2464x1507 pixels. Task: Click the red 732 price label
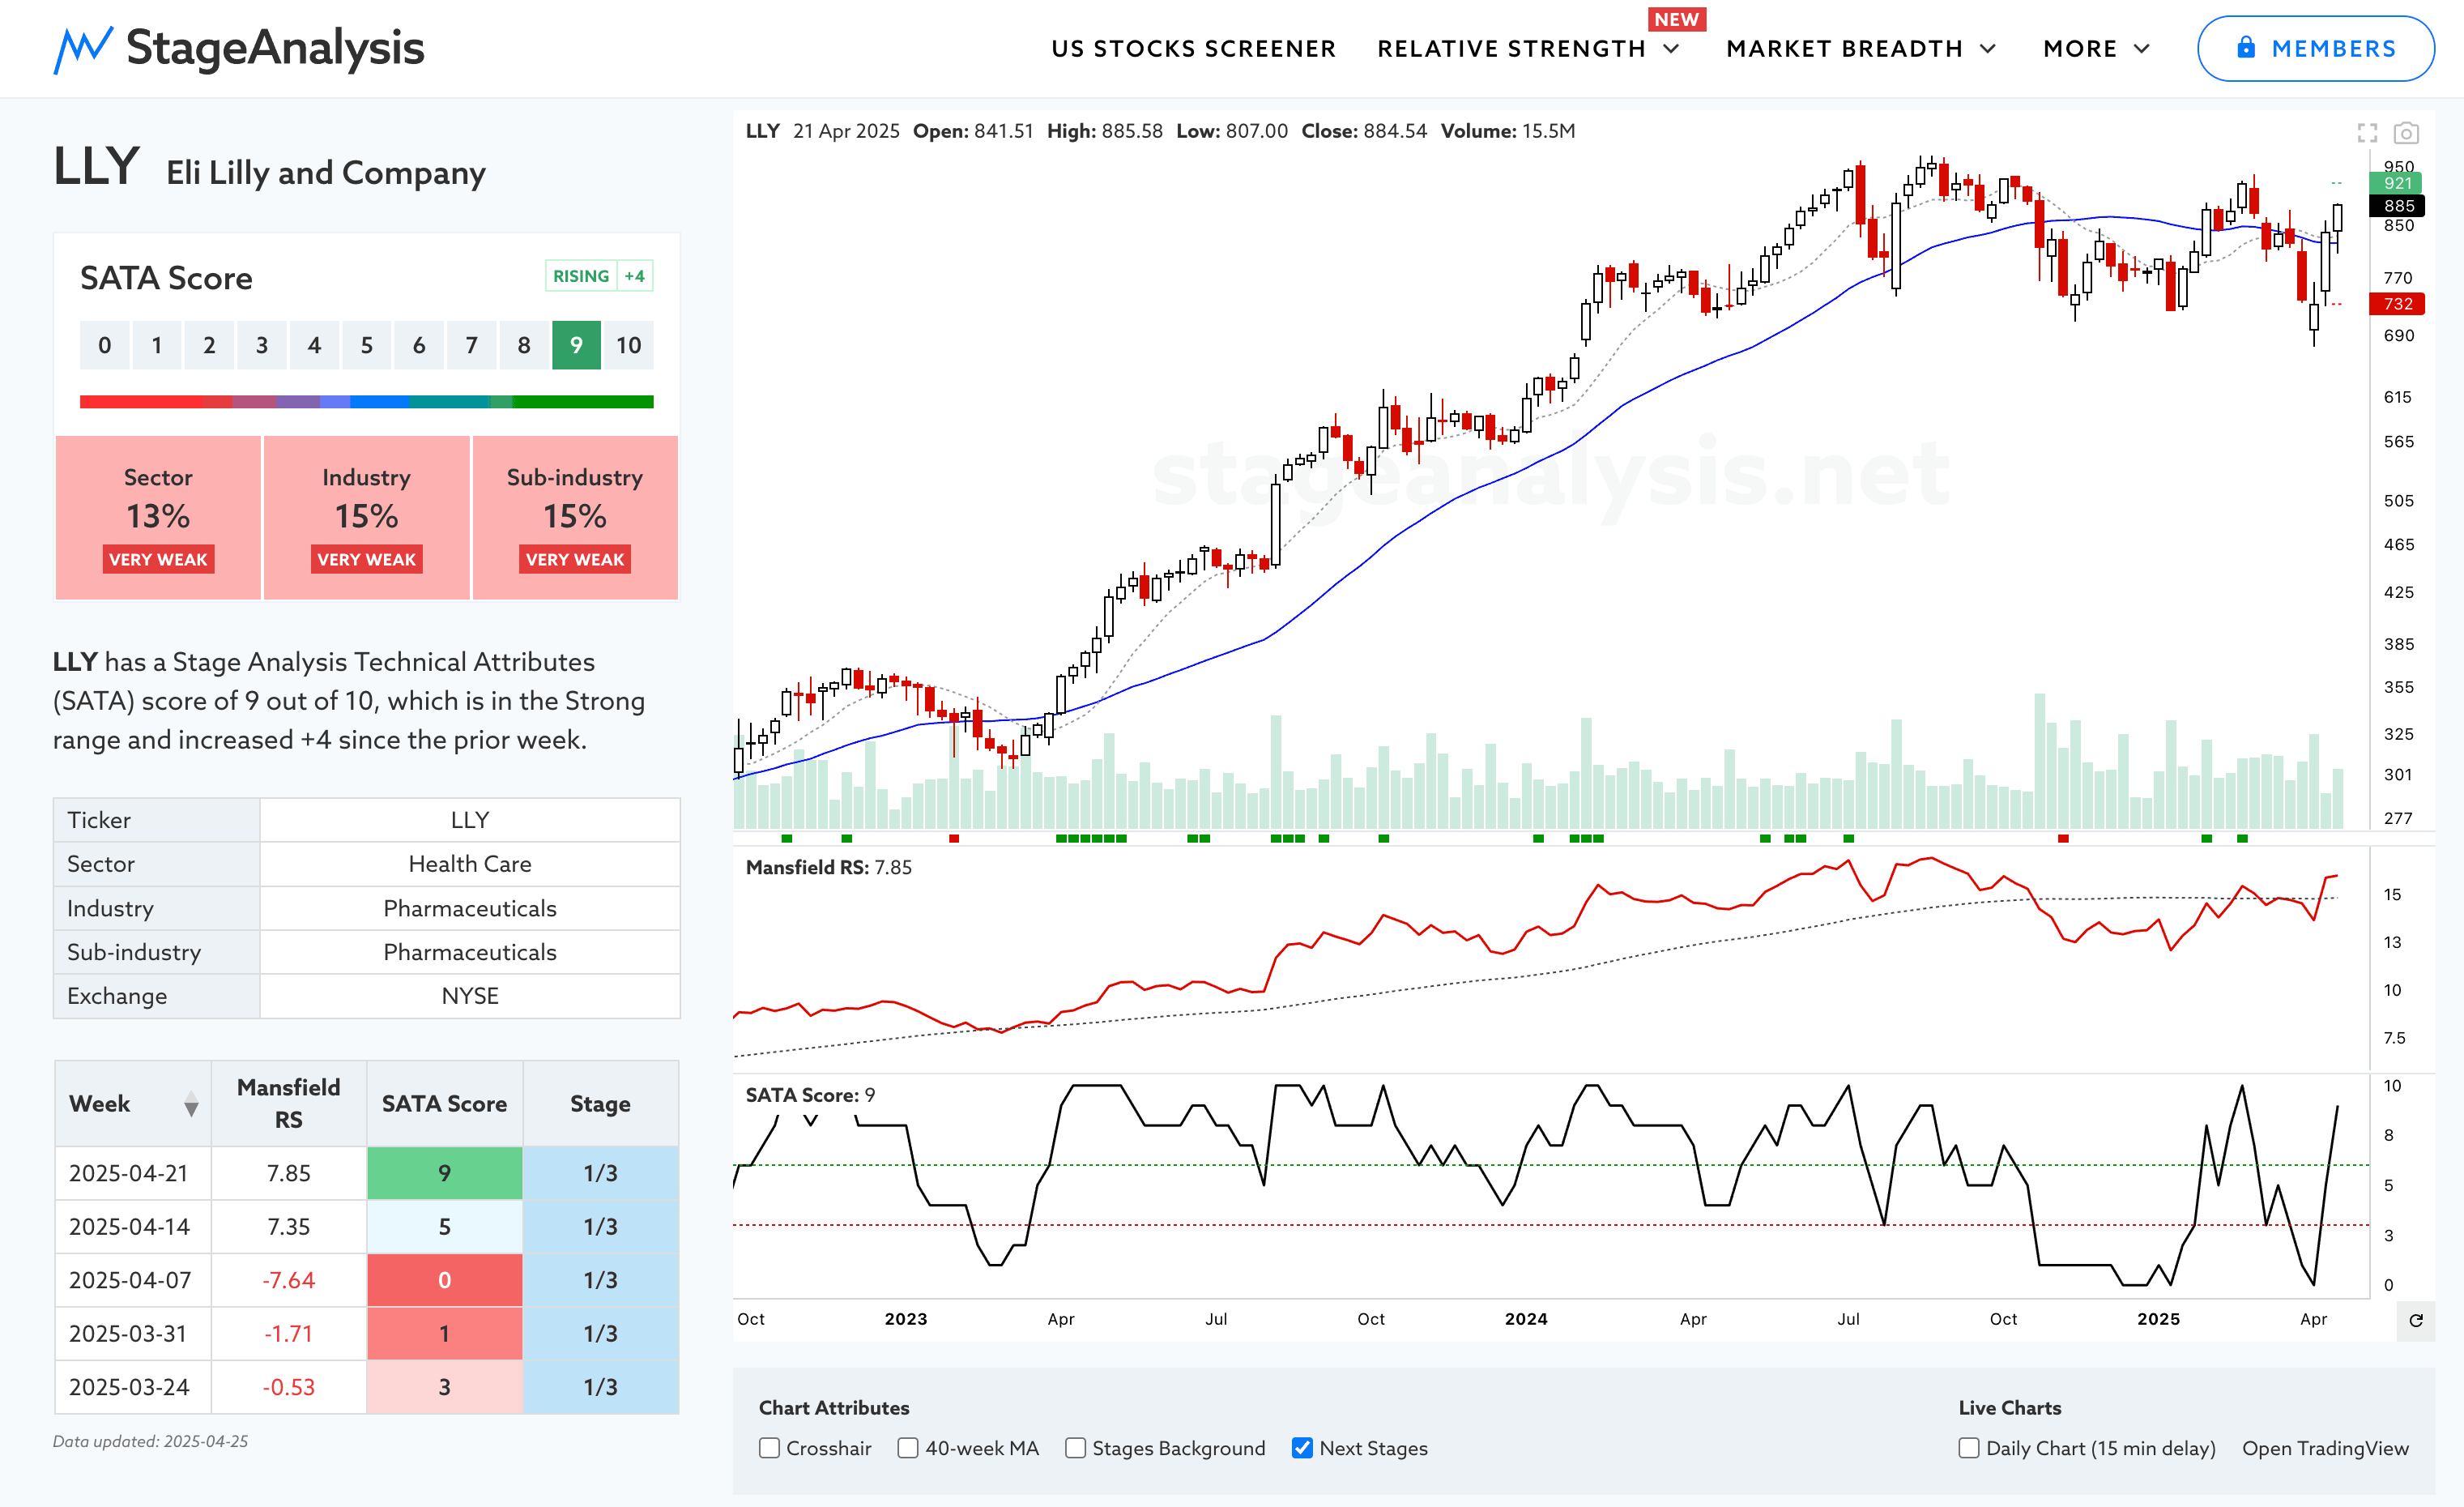pos(2397,304)
